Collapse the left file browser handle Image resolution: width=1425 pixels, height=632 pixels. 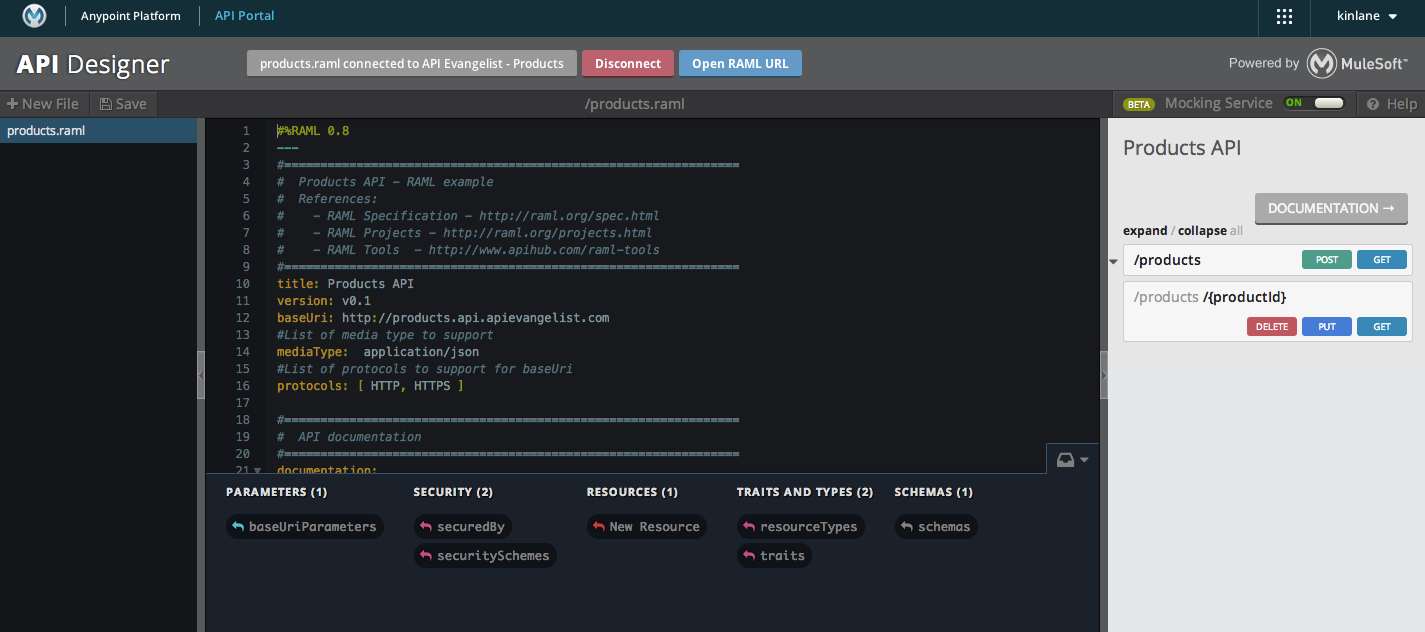point(201,375)
